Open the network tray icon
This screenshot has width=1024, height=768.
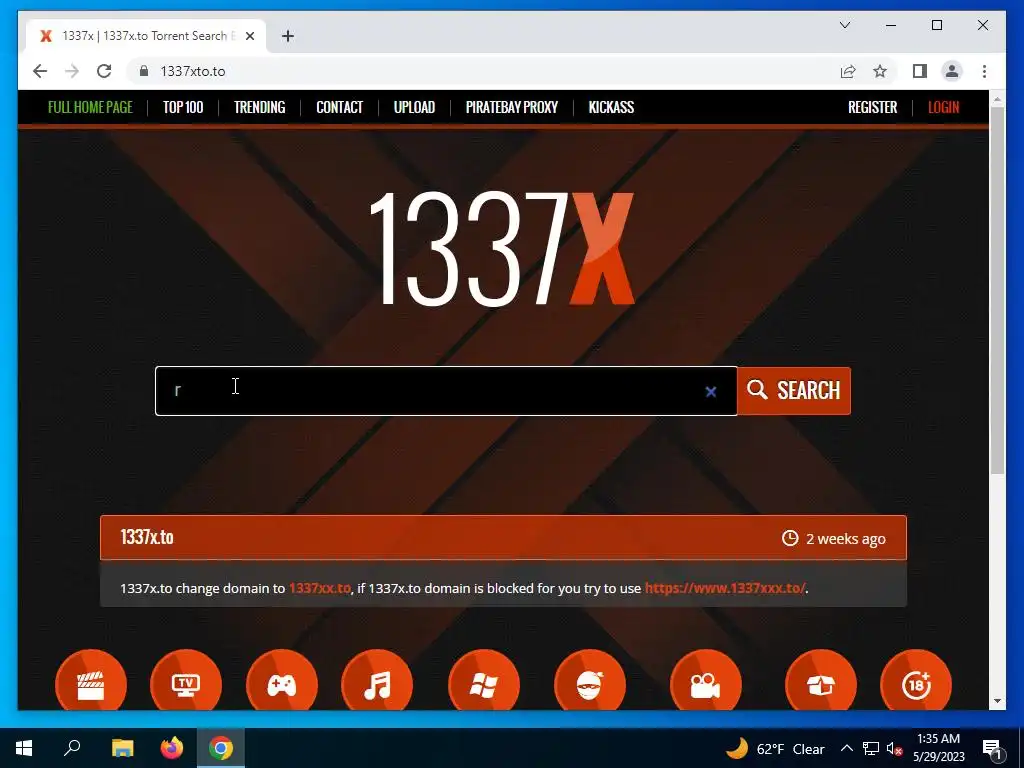tap(871, 748)
